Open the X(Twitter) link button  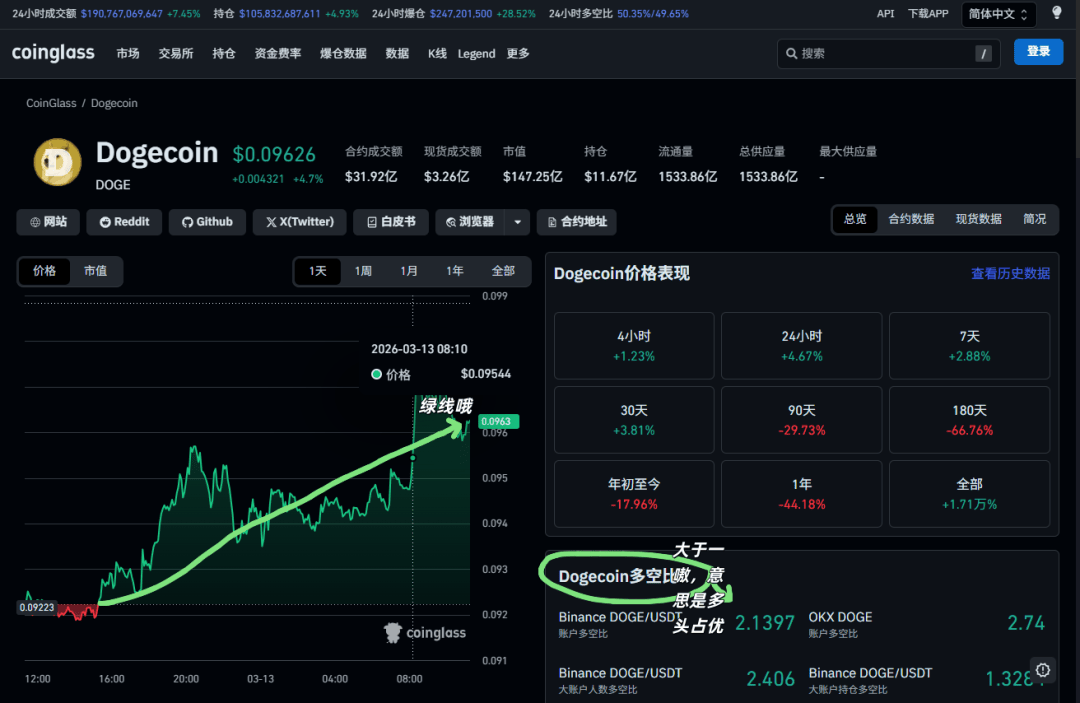pos(299,222)
